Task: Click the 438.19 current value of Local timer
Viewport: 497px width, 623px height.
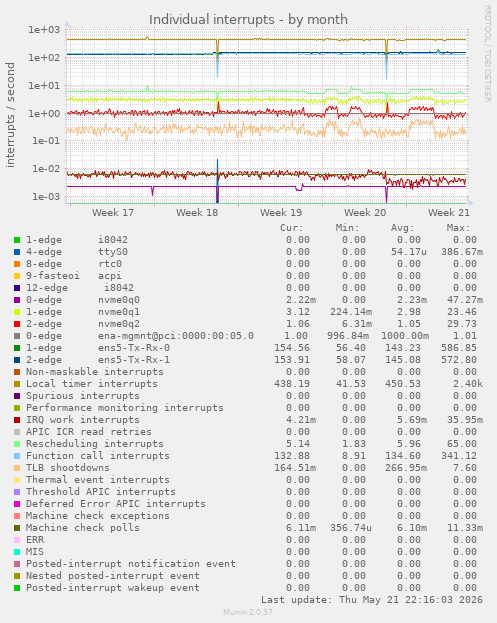Action: pyautogui.click(x=292, y=384)
